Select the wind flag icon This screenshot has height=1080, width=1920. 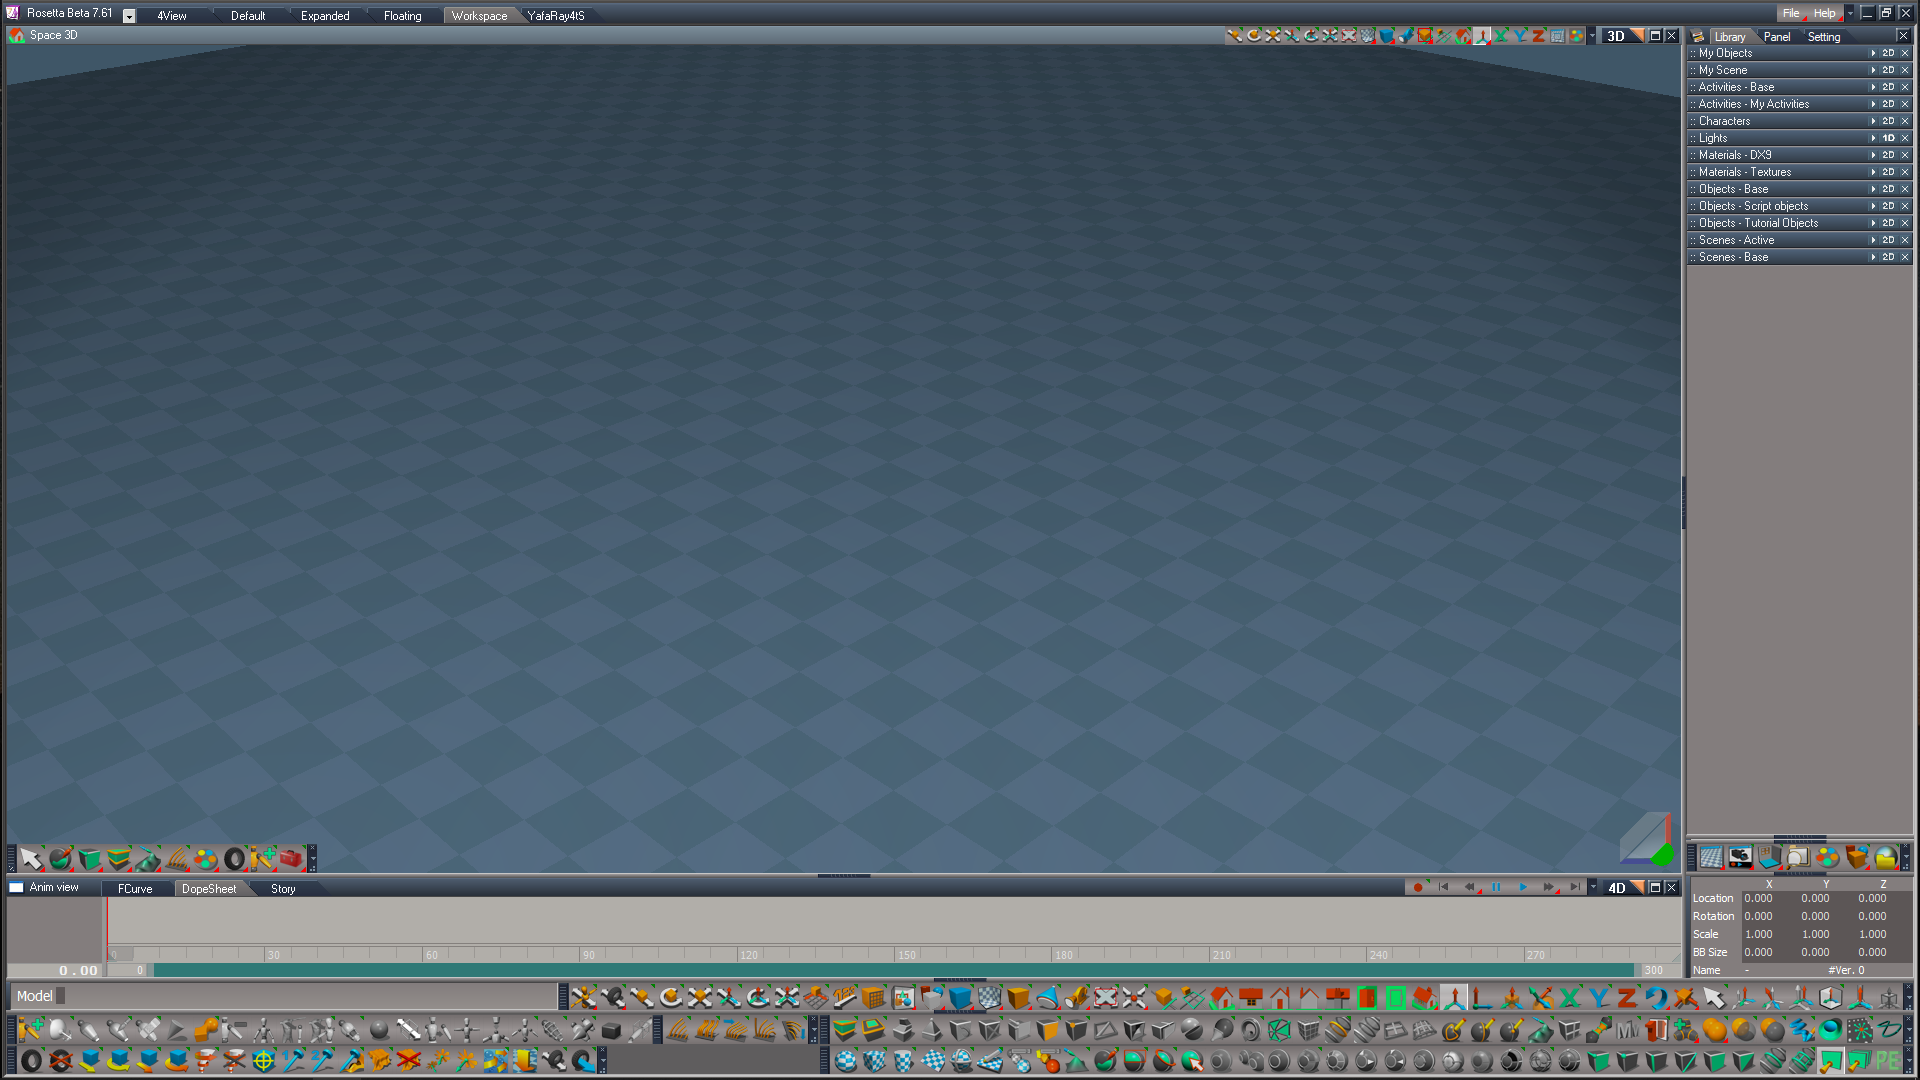tap(495, 1060)
